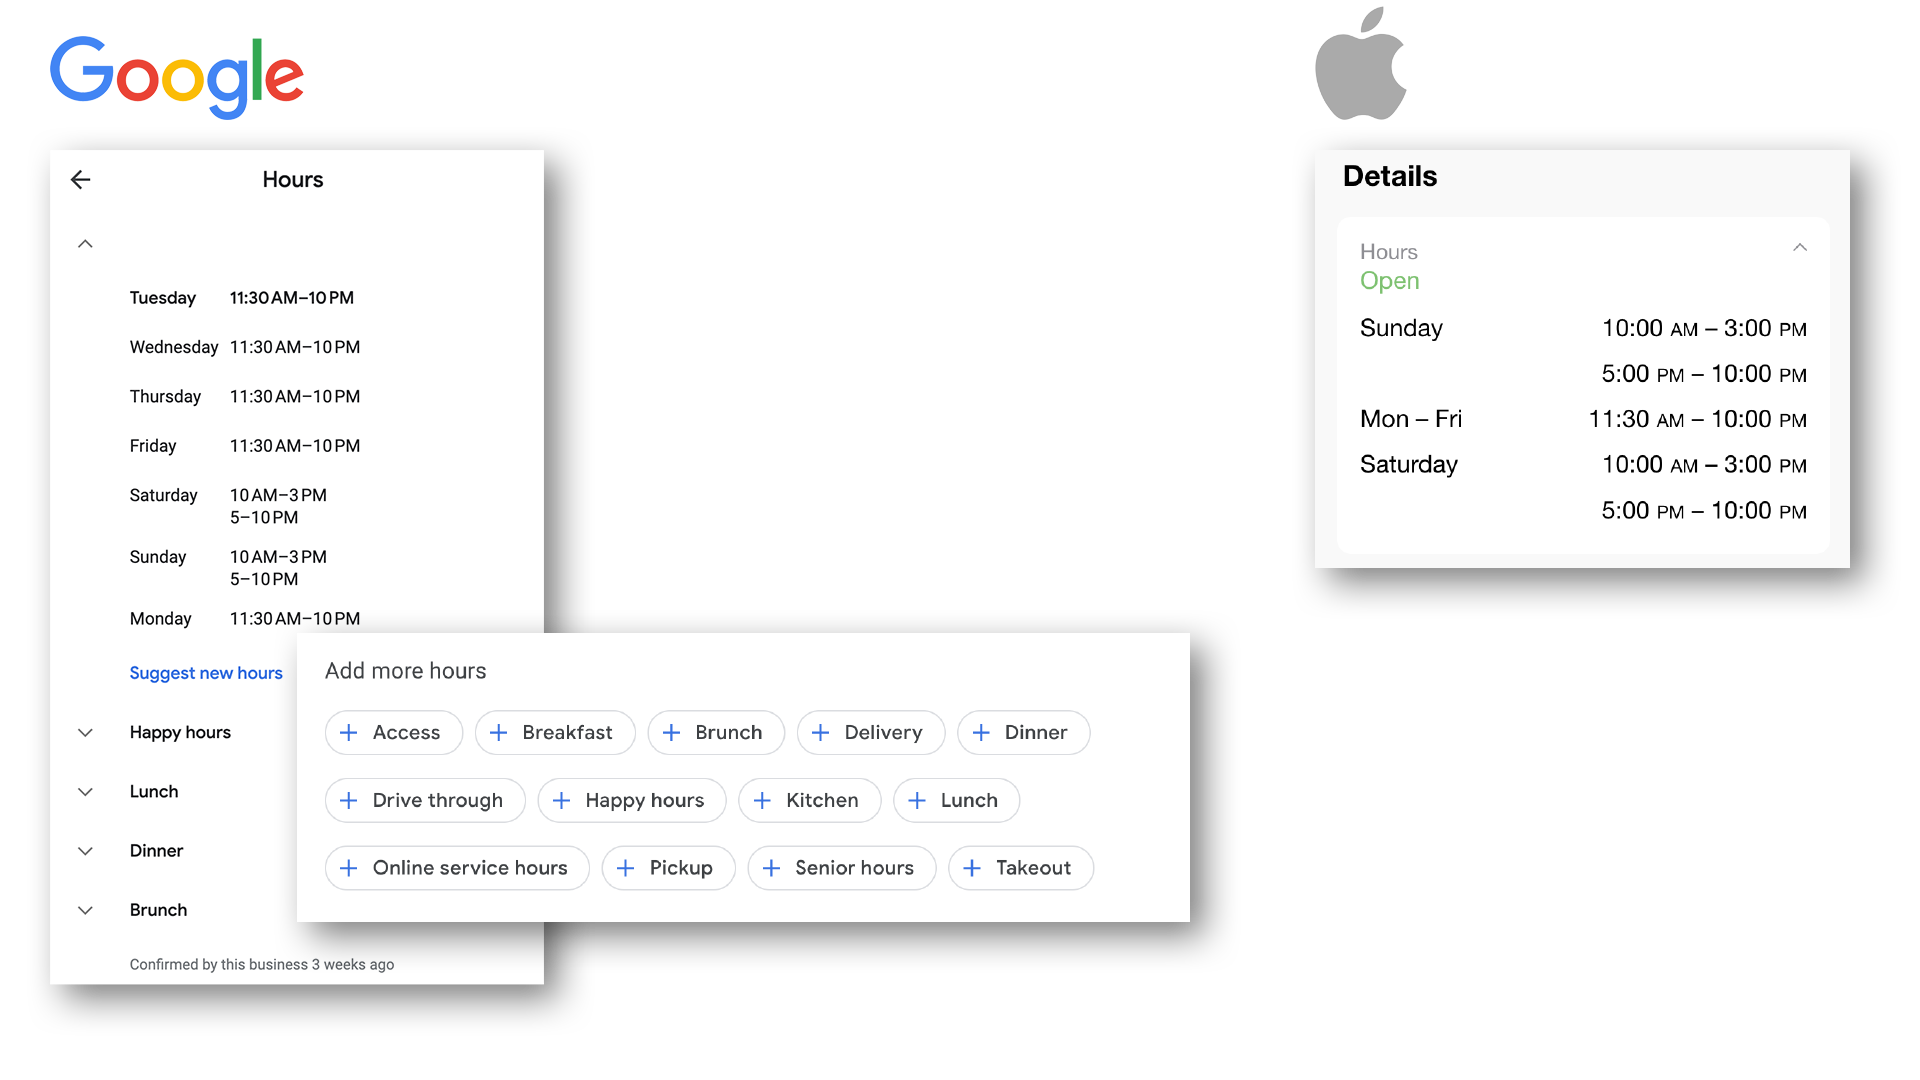Click the back arrow icon in Hours panel
The height and width of the screenshot is (1080, 1920).
(x=80, y=178)
